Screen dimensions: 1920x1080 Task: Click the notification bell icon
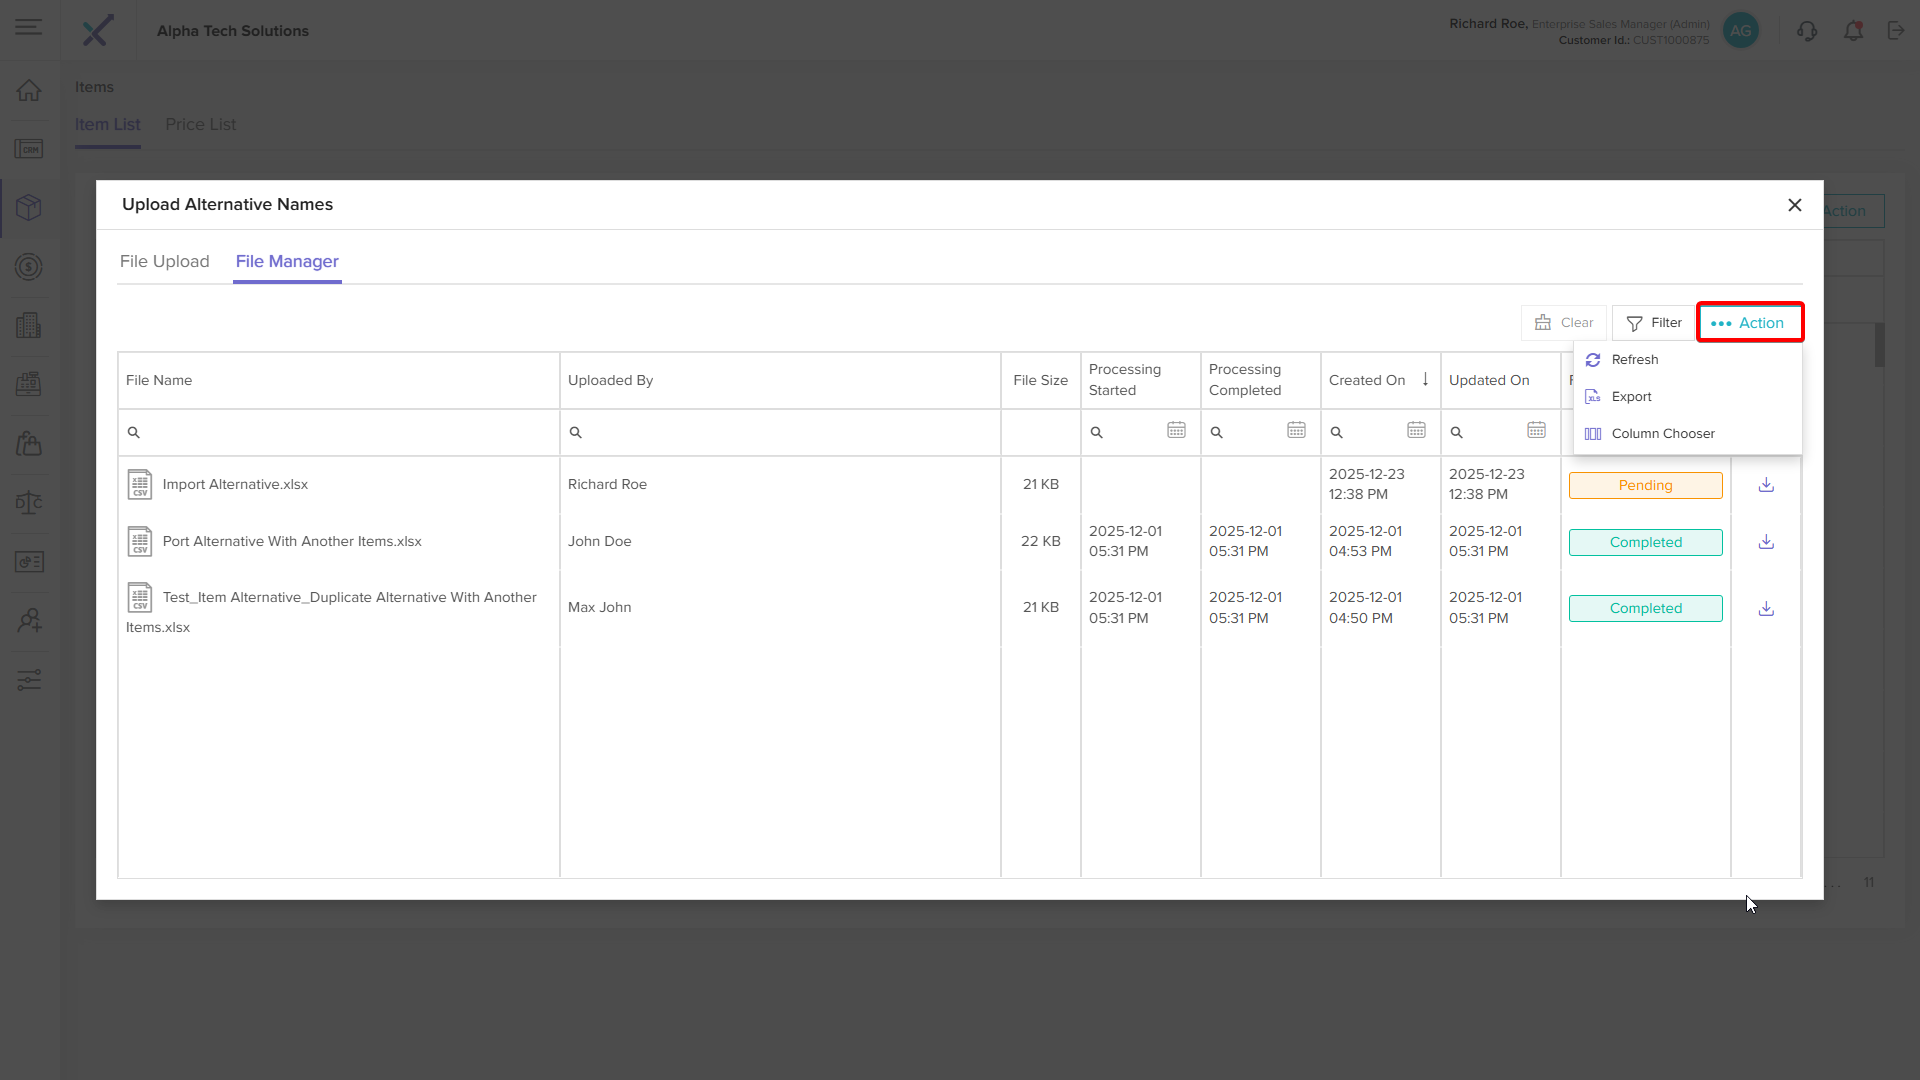[x=1853, y=31]
